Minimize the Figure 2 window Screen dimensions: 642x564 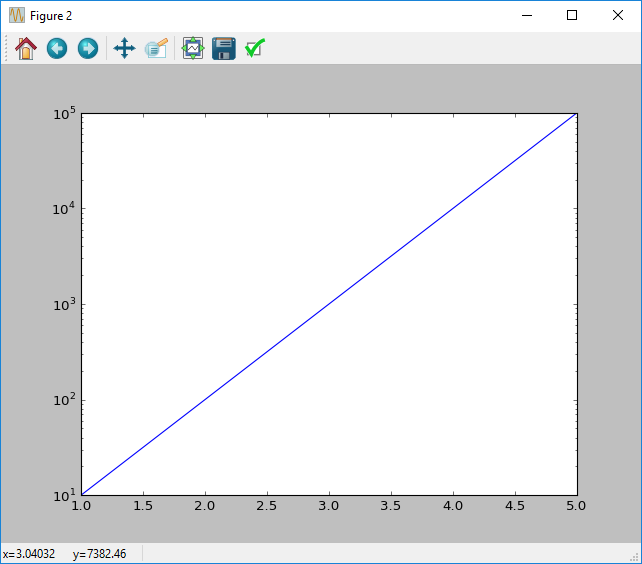(x=526, y=15)
